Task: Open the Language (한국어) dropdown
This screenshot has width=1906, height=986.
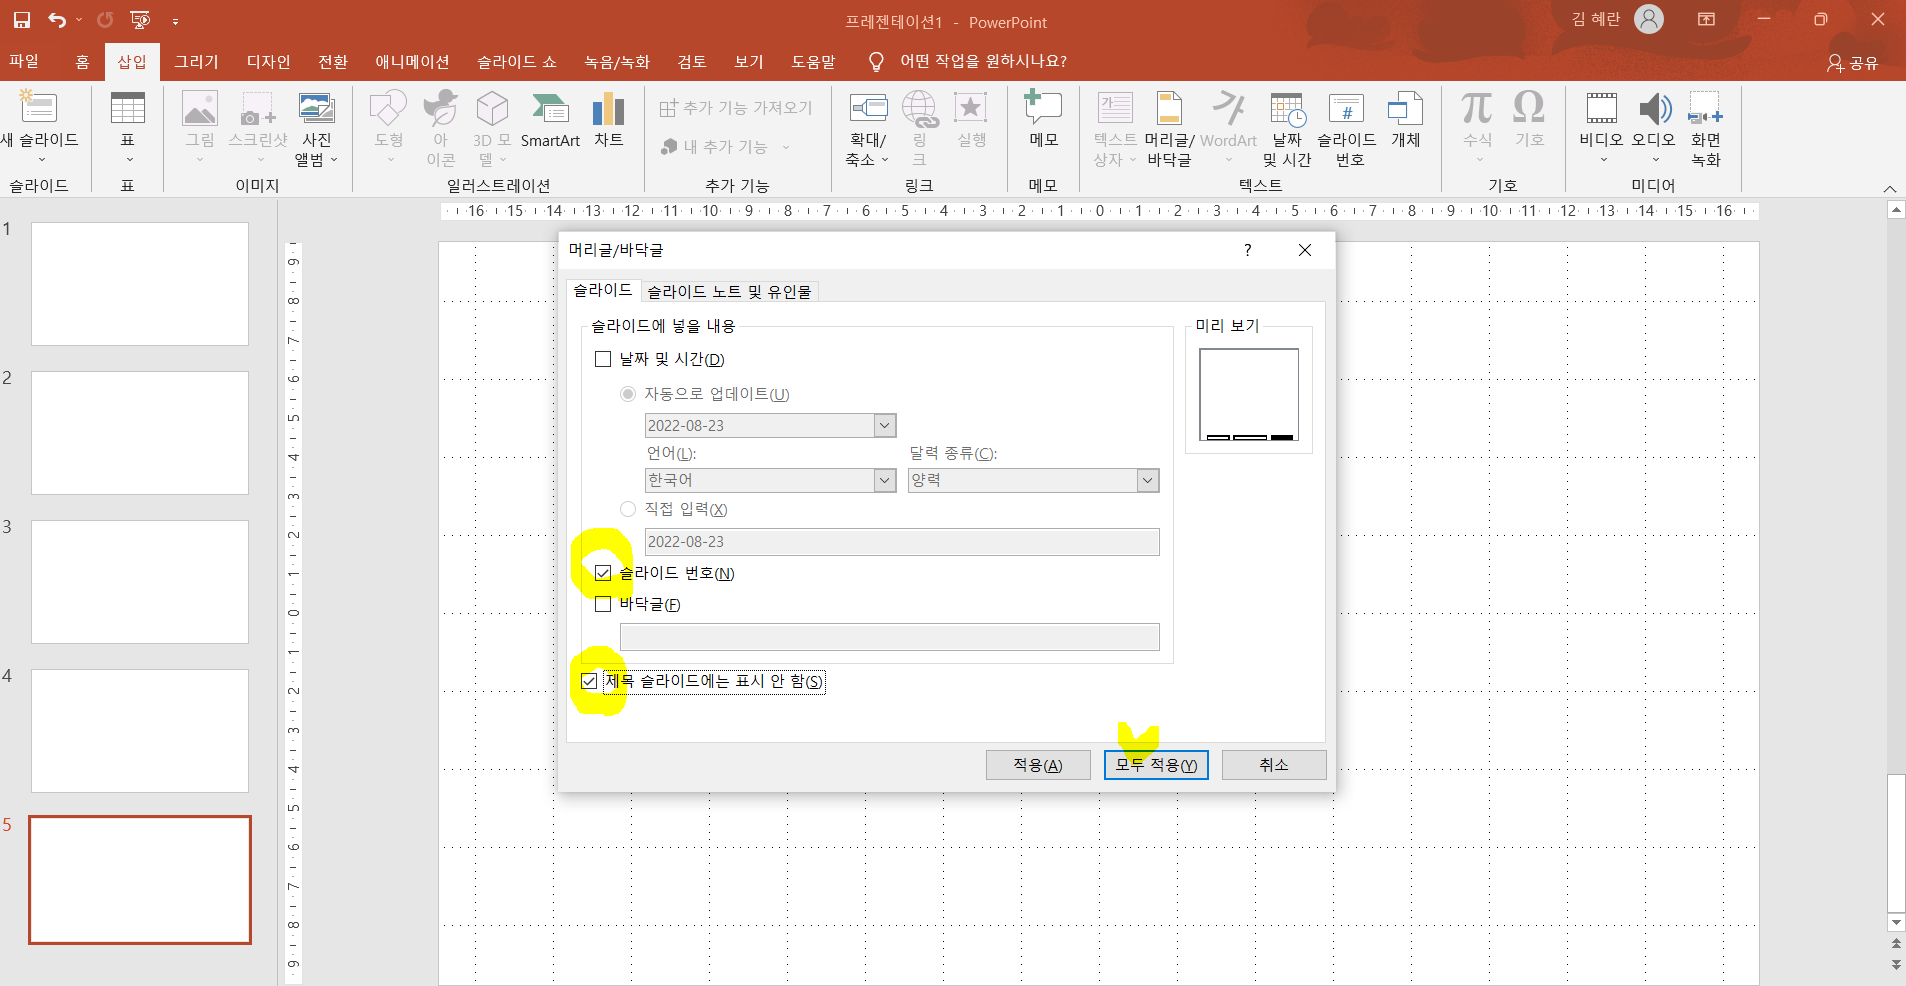Action: pyautogui.click(x=884, y=480)
